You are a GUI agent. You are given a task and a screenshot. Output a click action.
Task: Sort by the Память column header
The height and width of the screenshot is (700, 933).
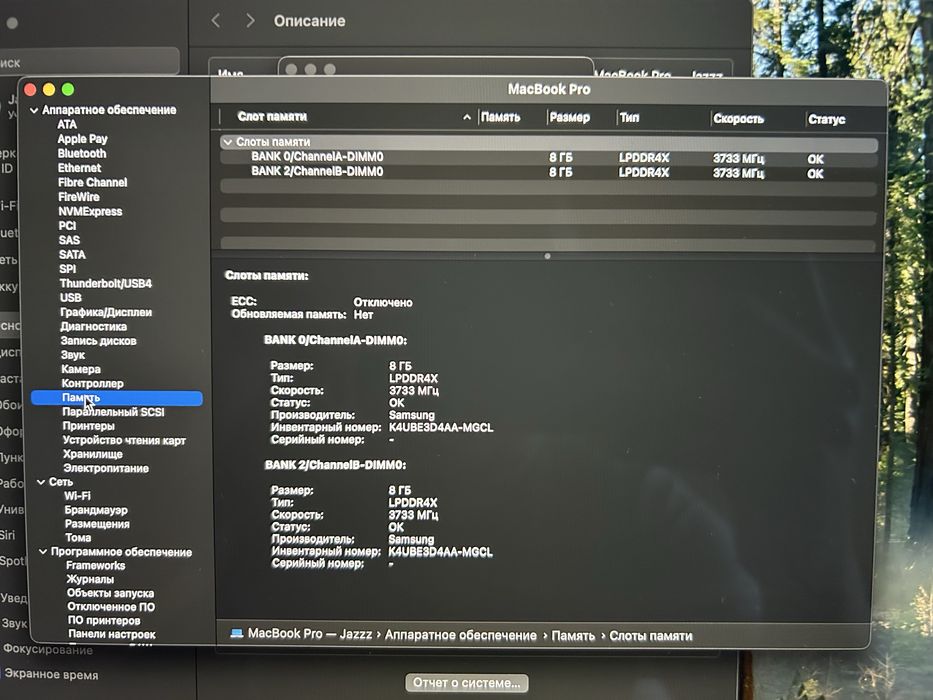tap(500, 117)
